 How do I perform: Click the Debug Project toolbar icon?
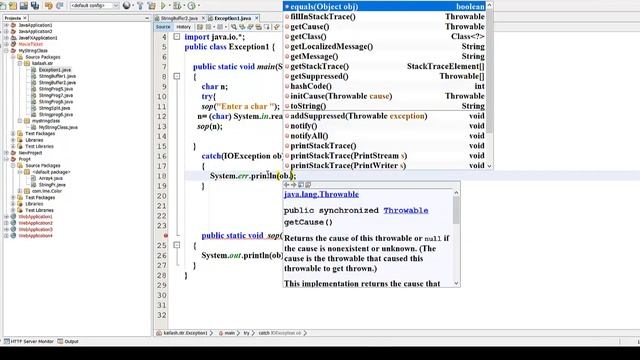177,5
